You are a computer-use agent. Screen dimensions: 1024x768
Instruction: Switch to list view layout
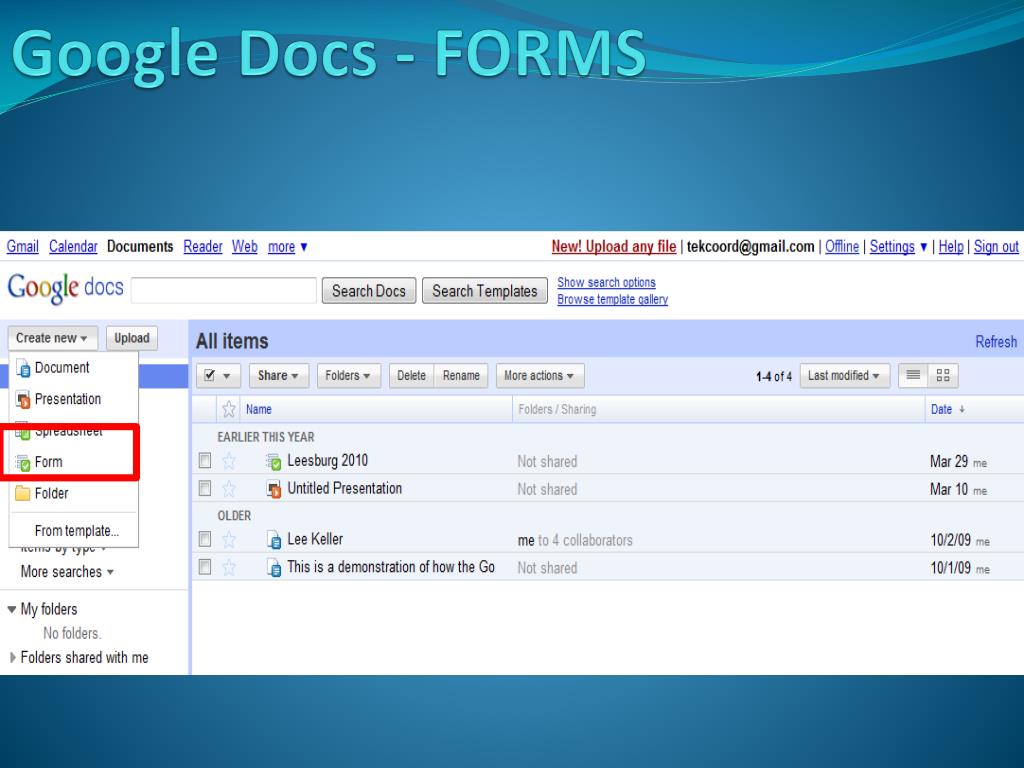(x=913, y=376)
